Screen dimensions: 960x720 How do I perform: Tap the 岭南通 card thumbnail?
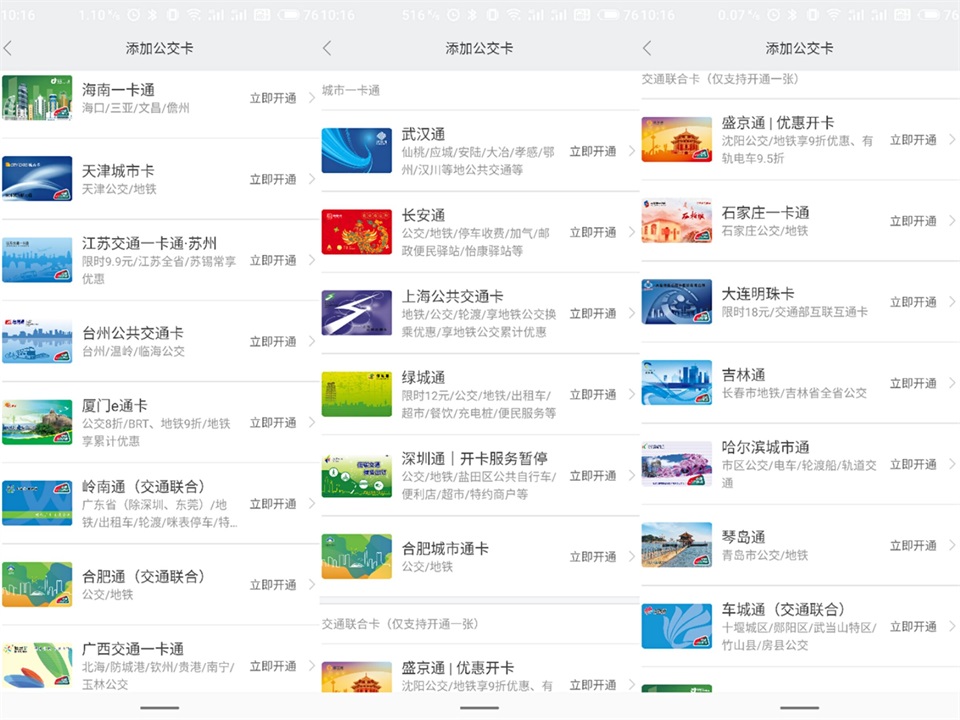tap(37, 503)
